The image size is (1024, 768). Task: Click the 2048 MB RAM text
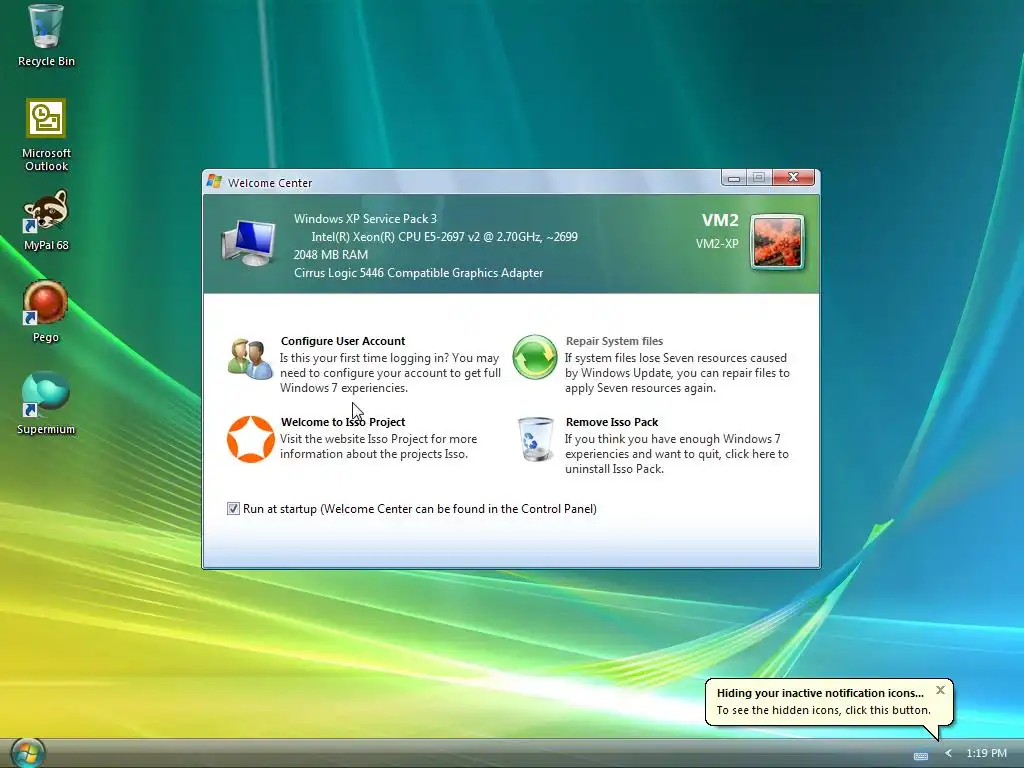pos(330,255)
